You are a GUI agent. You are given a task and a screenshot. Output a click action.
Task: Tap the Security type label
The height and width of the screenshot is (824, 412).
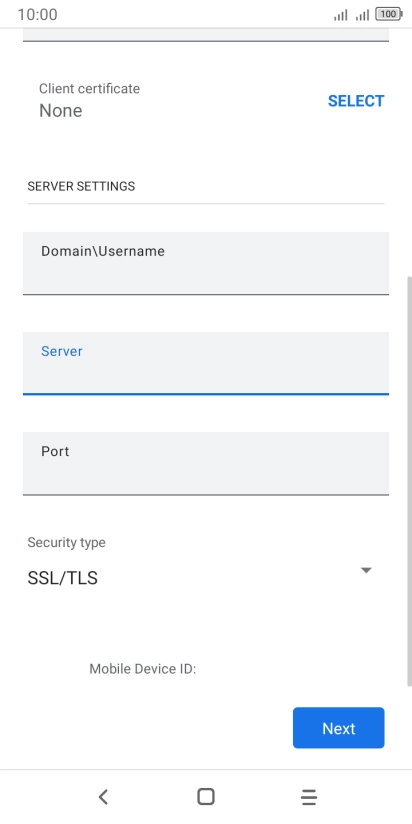66,542
